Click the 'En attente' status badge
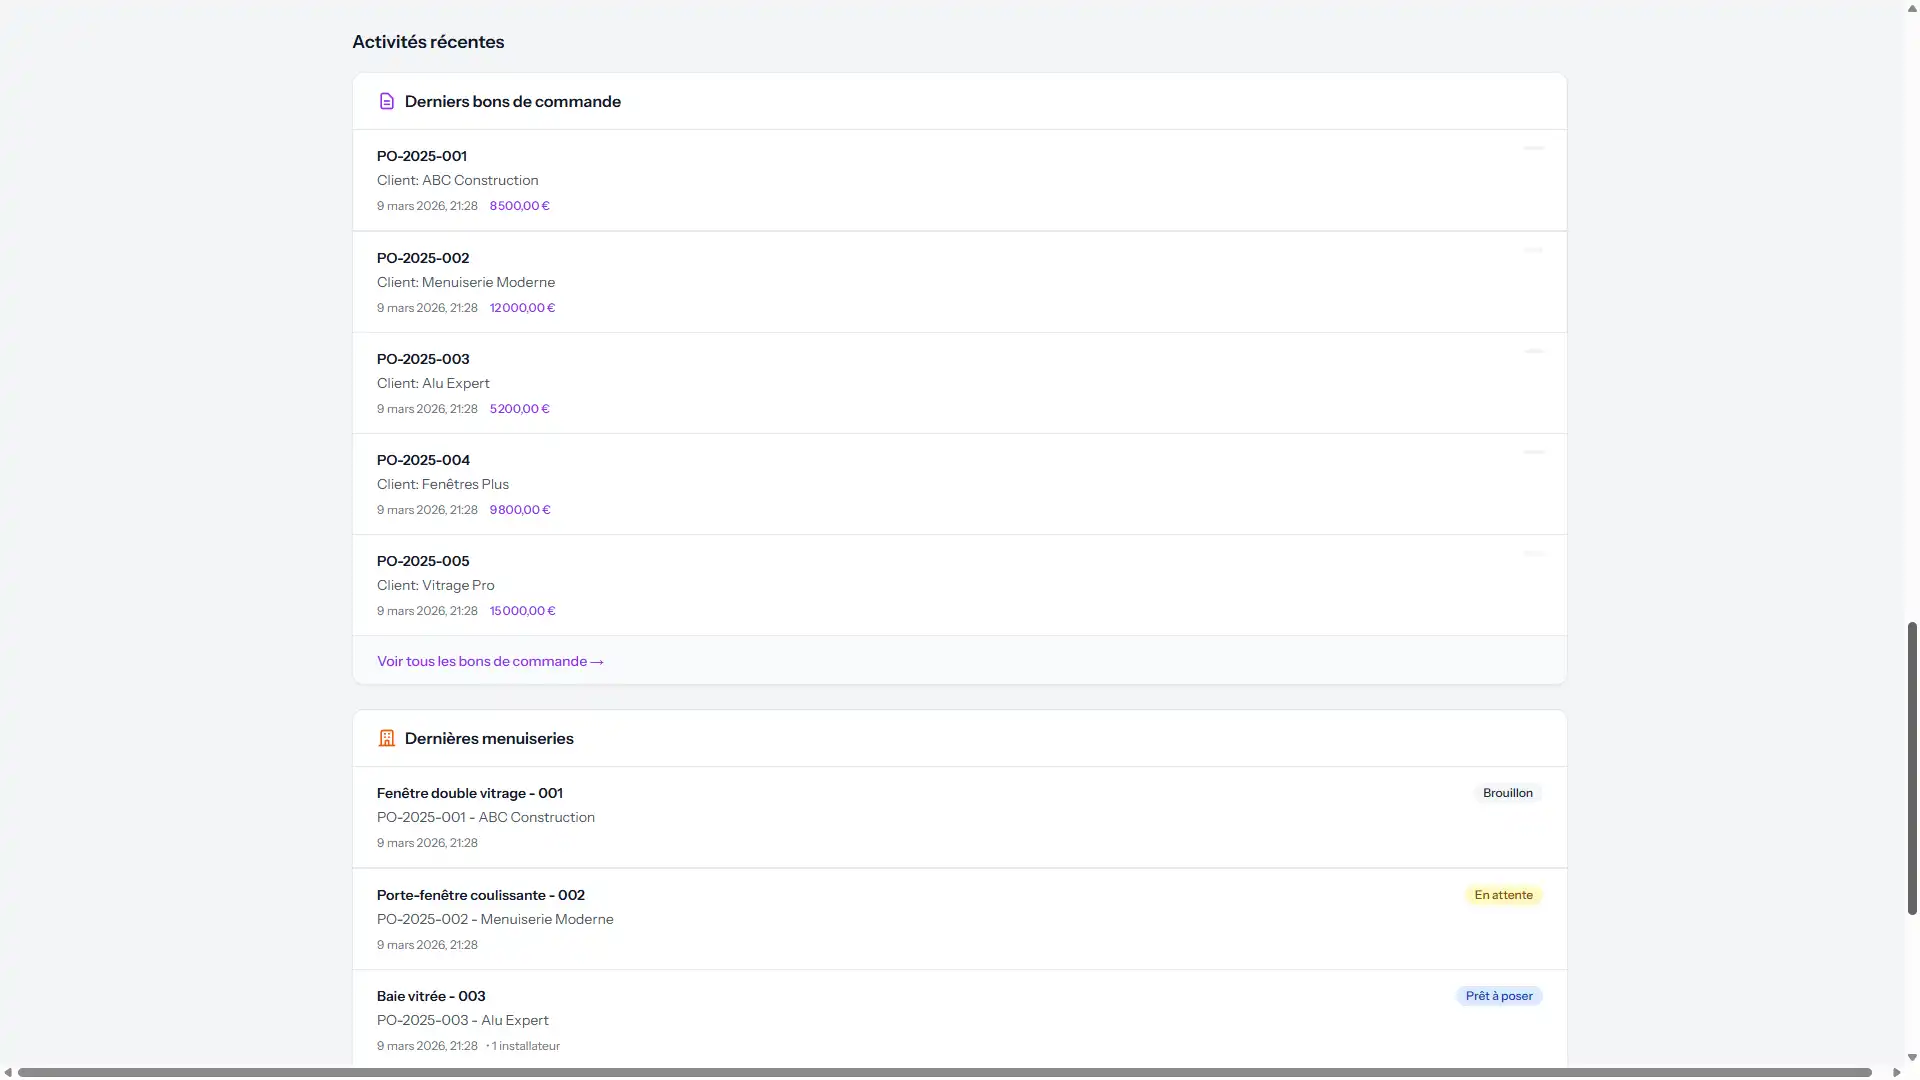This screenshot has height=1080, width=1920. click(1503, 895)
